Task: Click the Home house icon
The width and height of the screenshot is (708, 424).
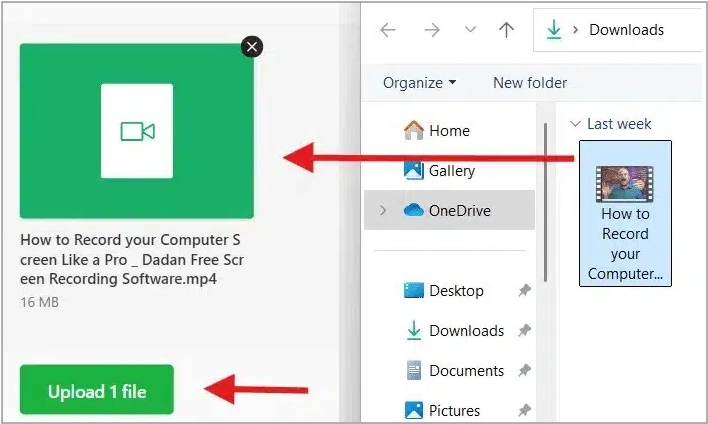Action: [x=414, y=130]
